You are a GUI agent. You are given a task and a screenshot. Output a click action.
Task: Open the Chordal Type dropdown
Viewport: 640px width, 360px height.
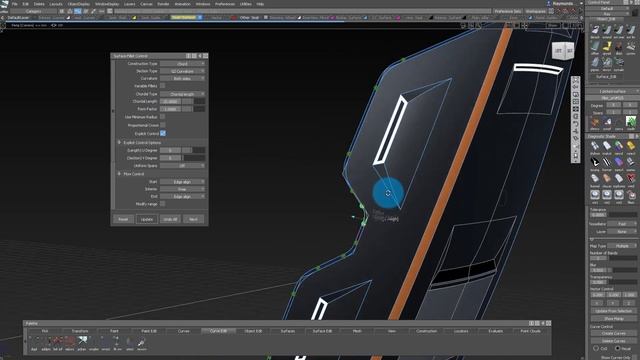point(182,94)
